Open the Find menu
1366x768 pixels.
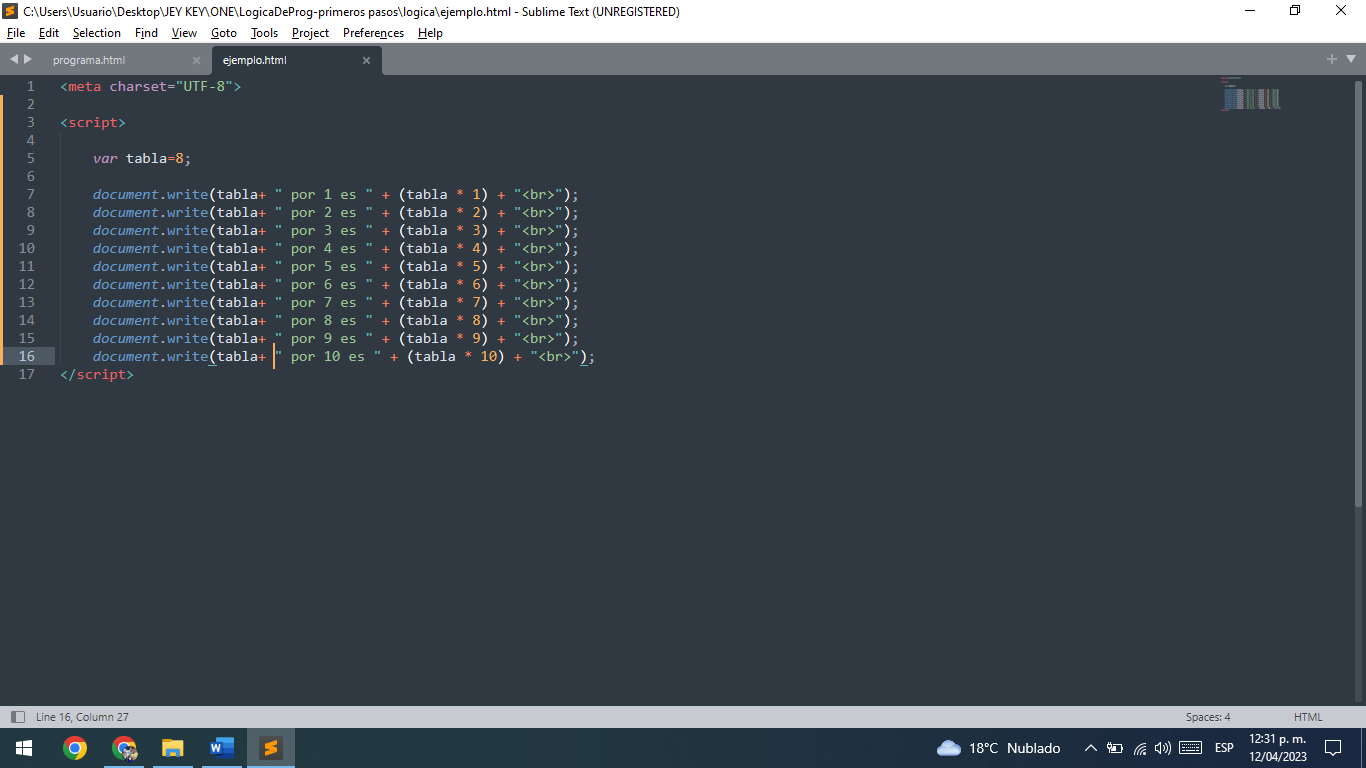[146, 33]
